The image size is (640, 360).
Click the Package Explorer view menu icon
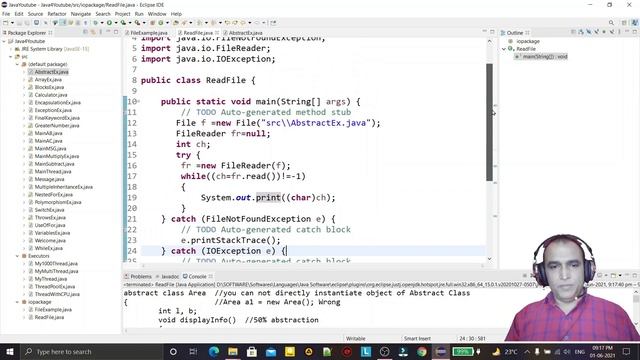tap(101, 32)
